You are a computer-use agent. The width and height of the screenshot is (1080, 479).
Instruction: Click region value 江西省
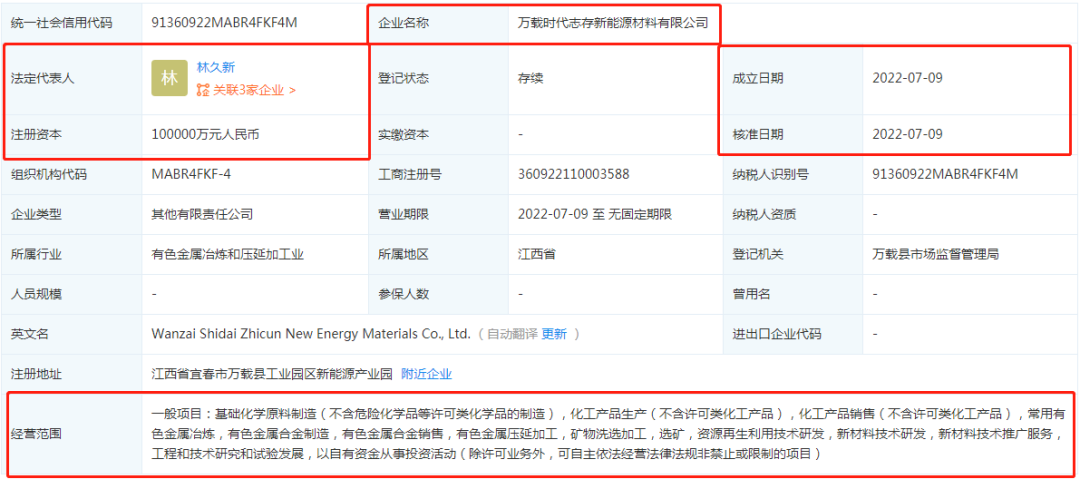point(537,254)
